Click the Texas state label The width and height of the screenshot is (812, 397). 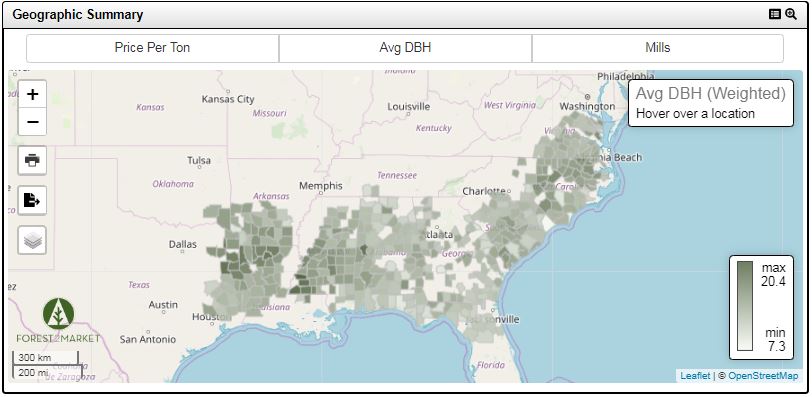139,285
